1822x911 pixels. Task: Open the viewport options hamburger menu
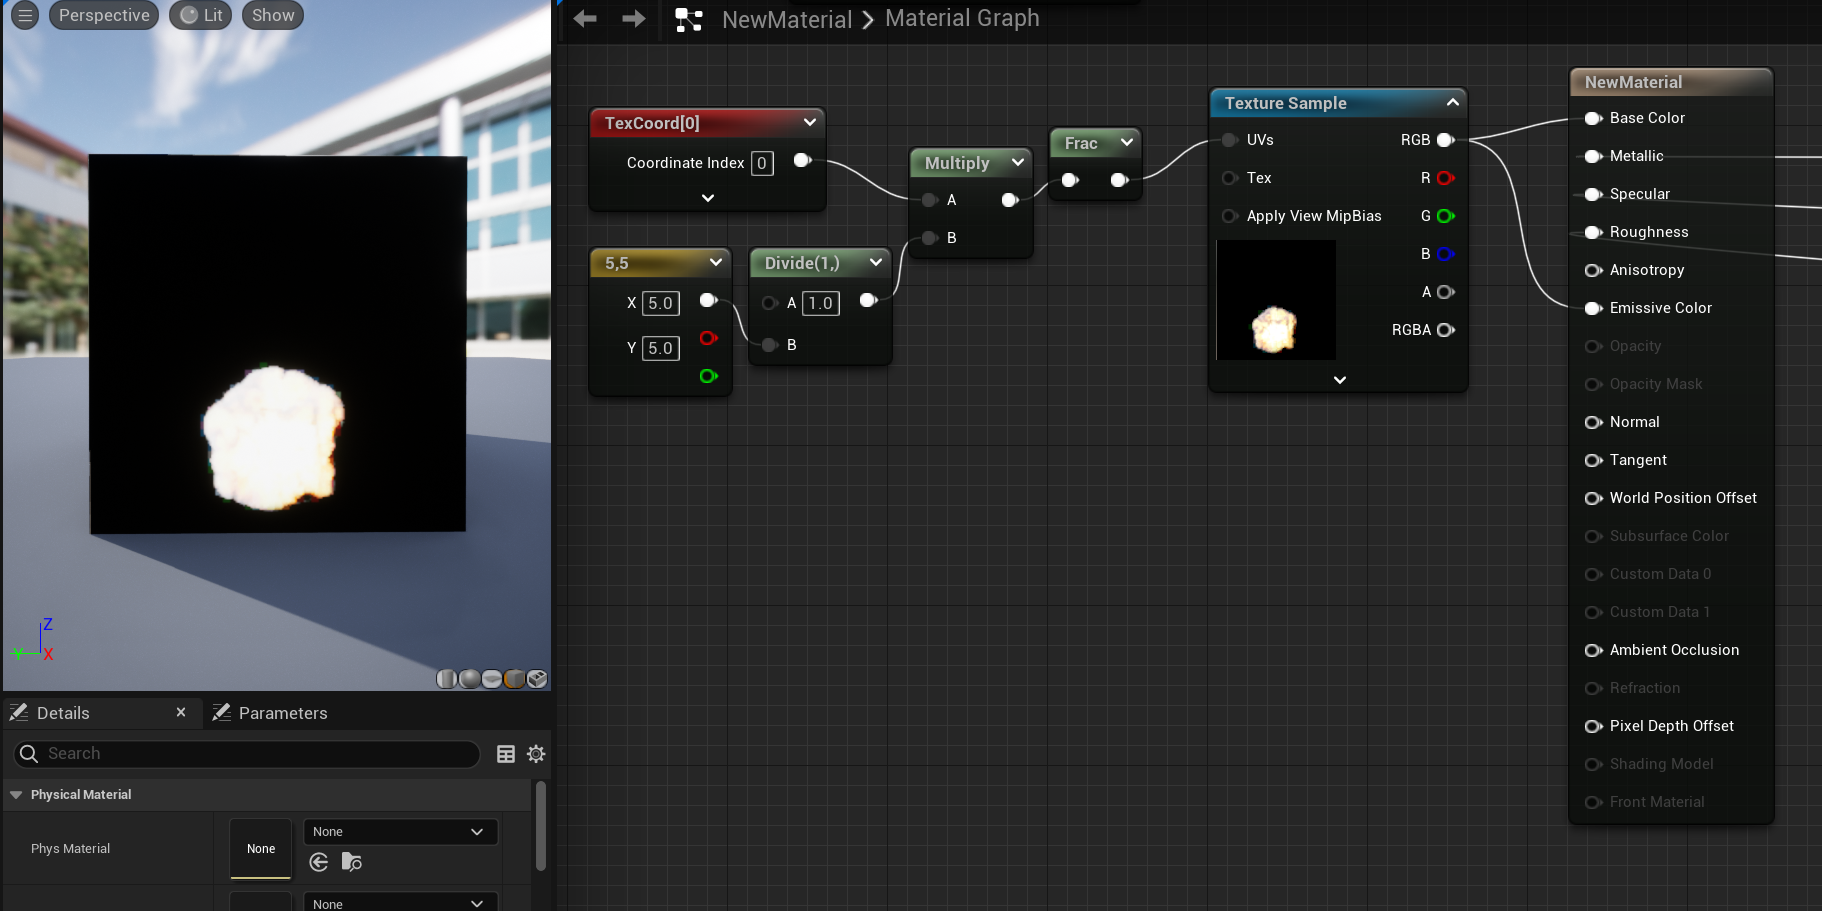pos(25,15)
